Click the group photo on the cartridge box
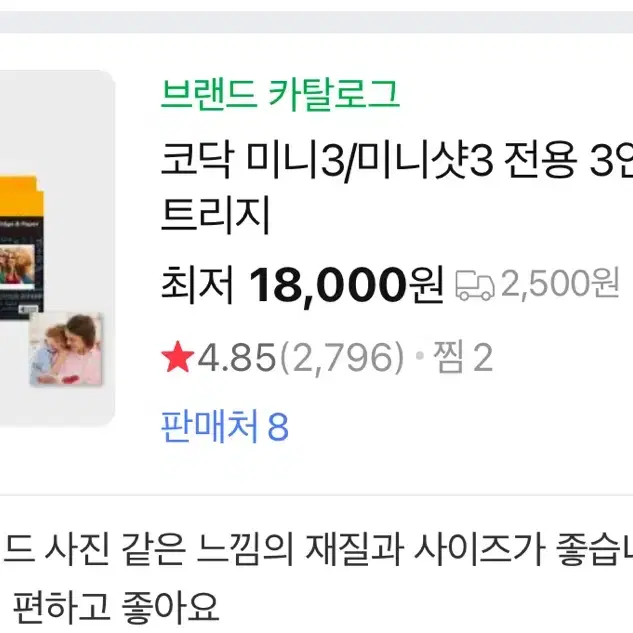 17,264
